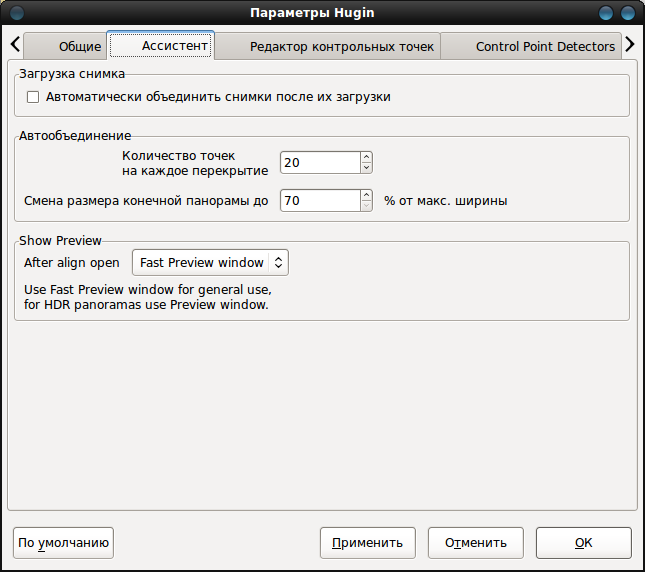Click the Смена размера конечной панорамы до label

(146, 201)
